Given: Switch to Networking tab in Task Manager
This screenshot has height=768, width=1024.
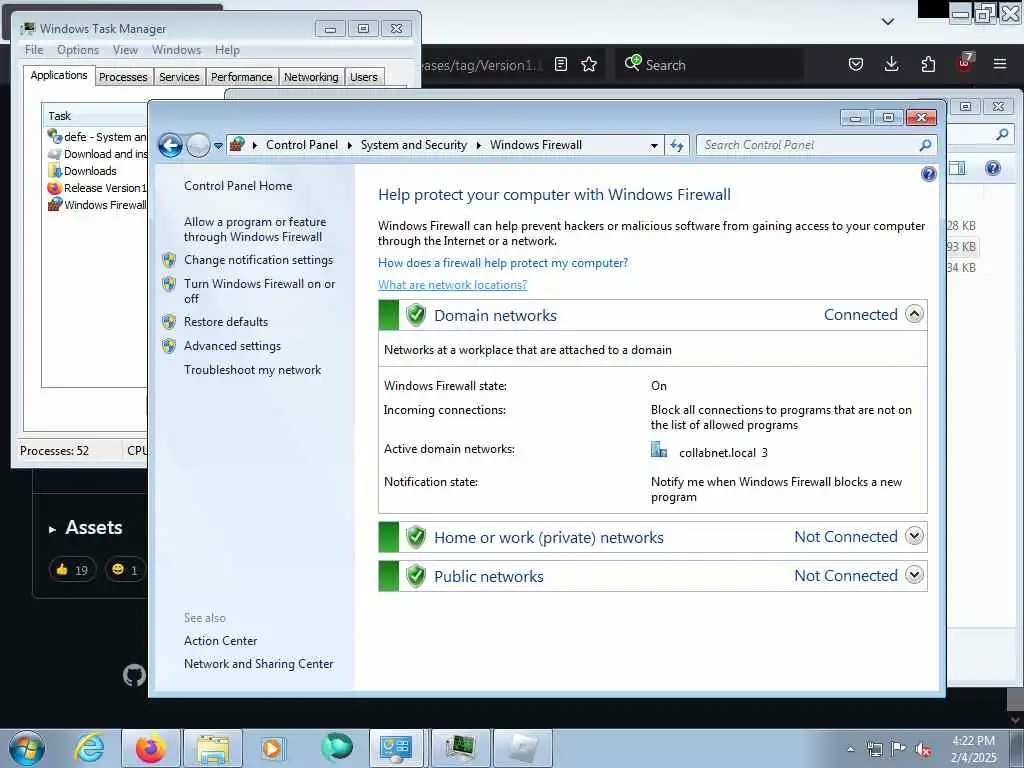Looking at the screenshot, I should coord(312,77).
